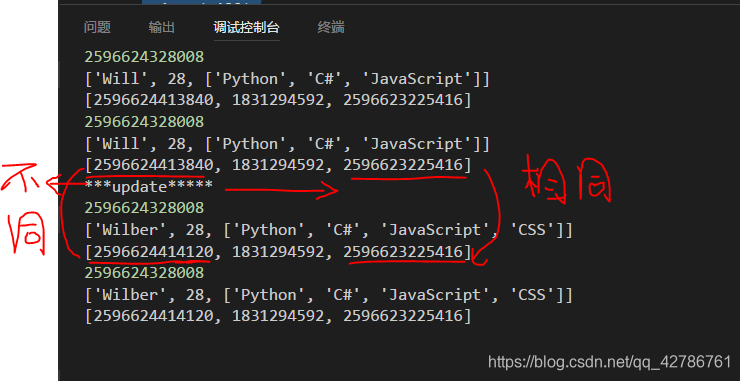Open the 输出 tab
The height and width of the screenshot is (381, 740).
[162, 27]
